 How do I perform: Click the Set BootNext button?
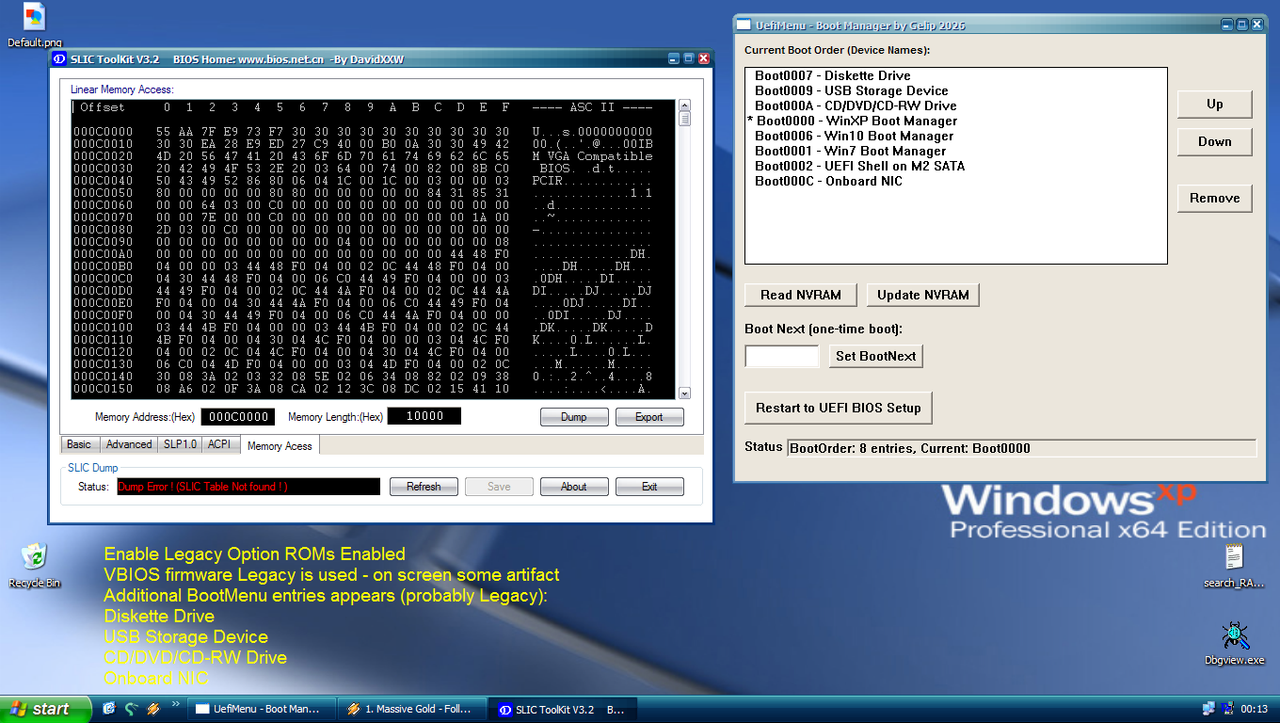tap(876, 356)
